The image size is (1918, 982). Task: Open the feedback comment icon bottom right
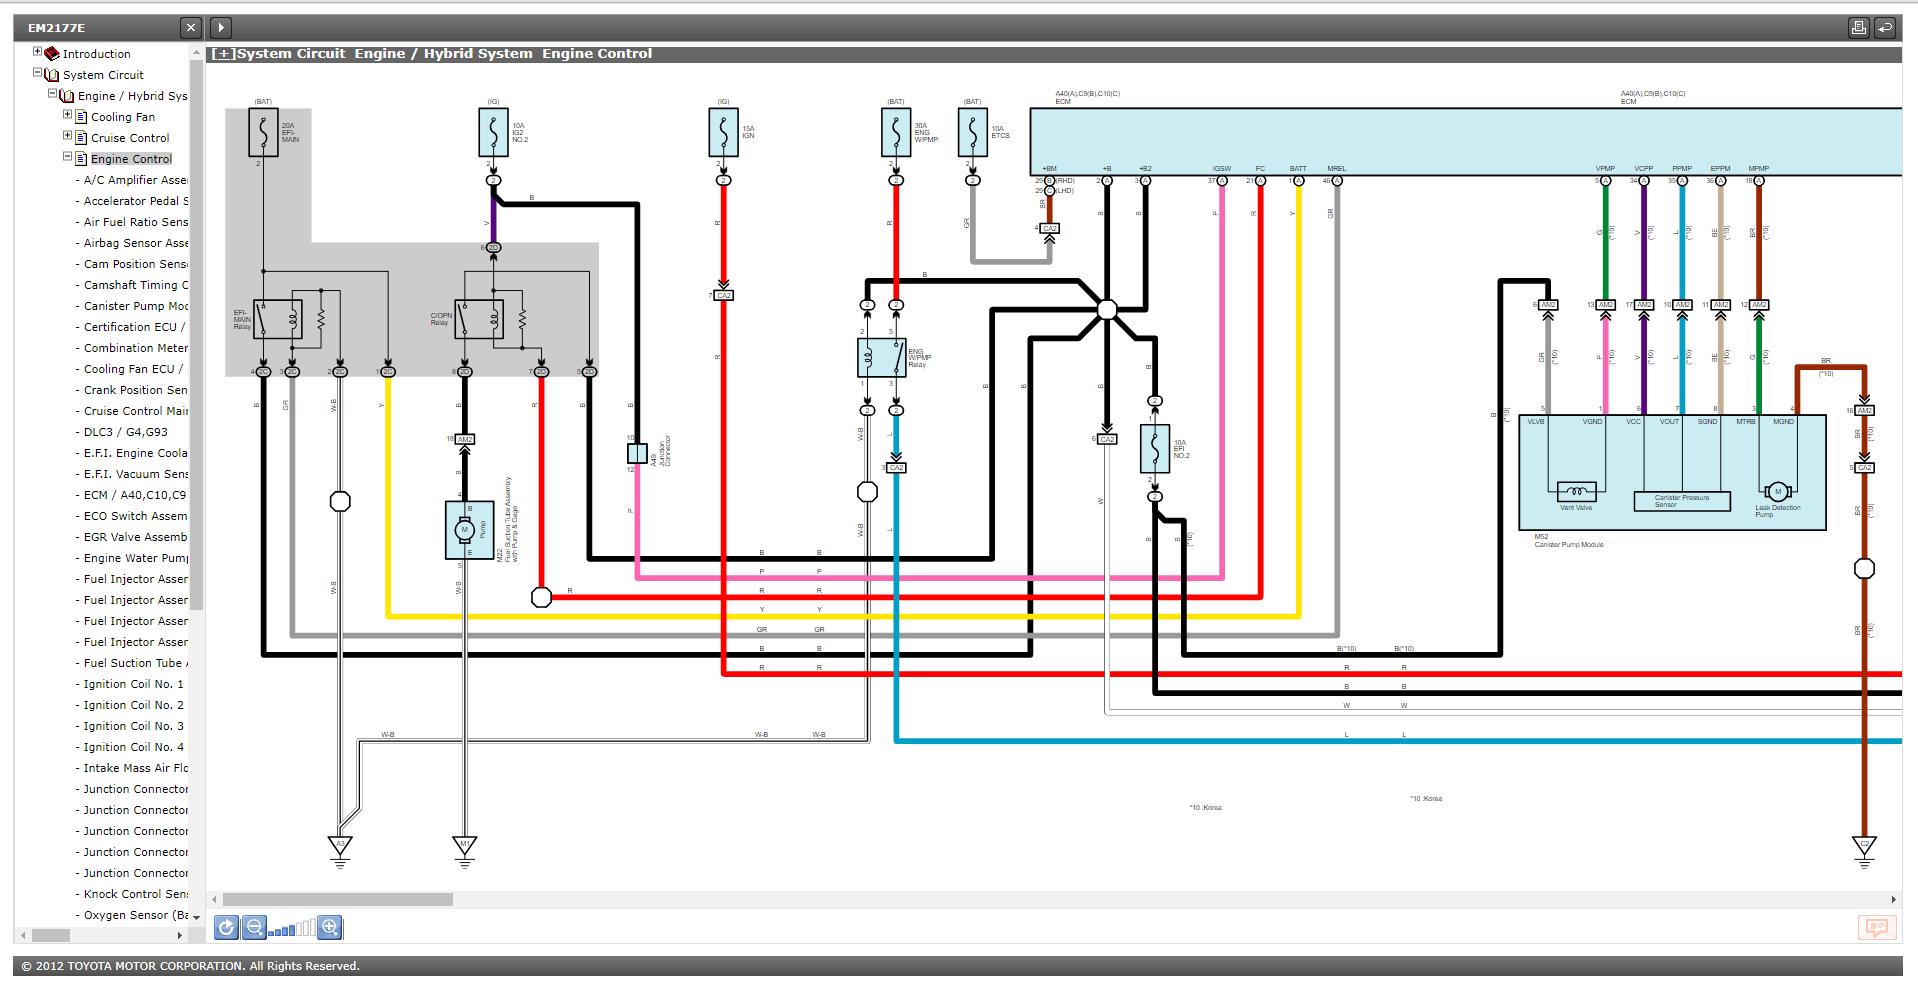(x=1876, y=928)
